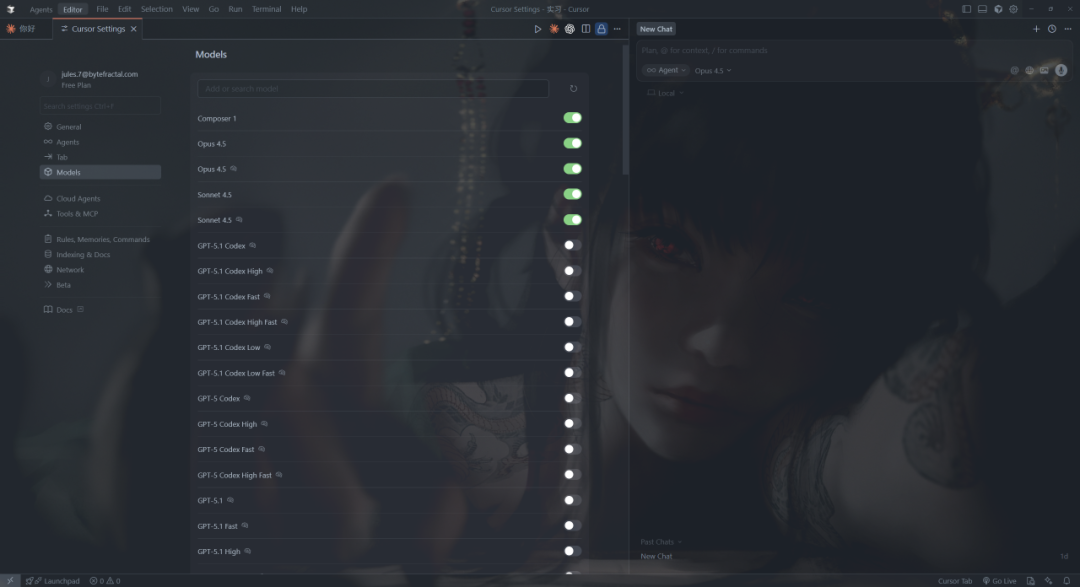Viewport: 1080px width, 587px height.
Task: Open Agents settings section
Action: coord(101,142)
